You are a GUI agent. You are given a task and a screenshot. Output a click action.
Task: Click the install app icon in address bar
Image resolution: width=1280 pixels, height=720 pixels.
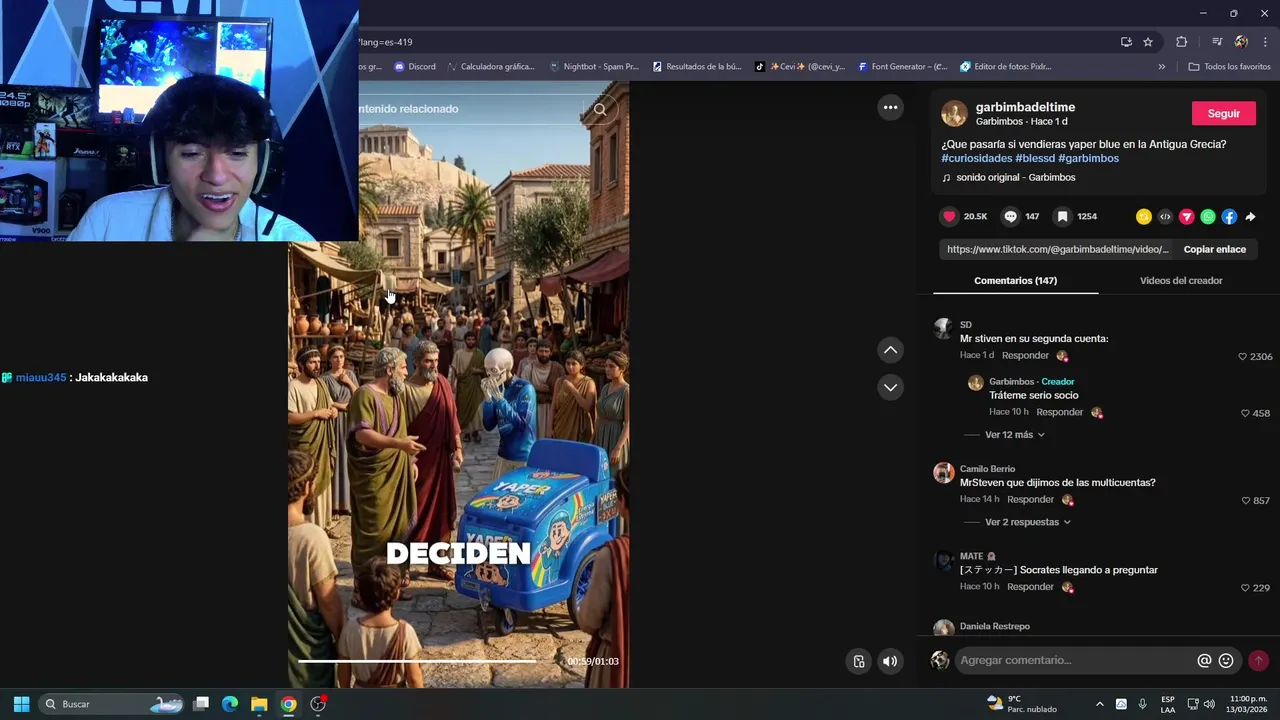pos(1126,42)
